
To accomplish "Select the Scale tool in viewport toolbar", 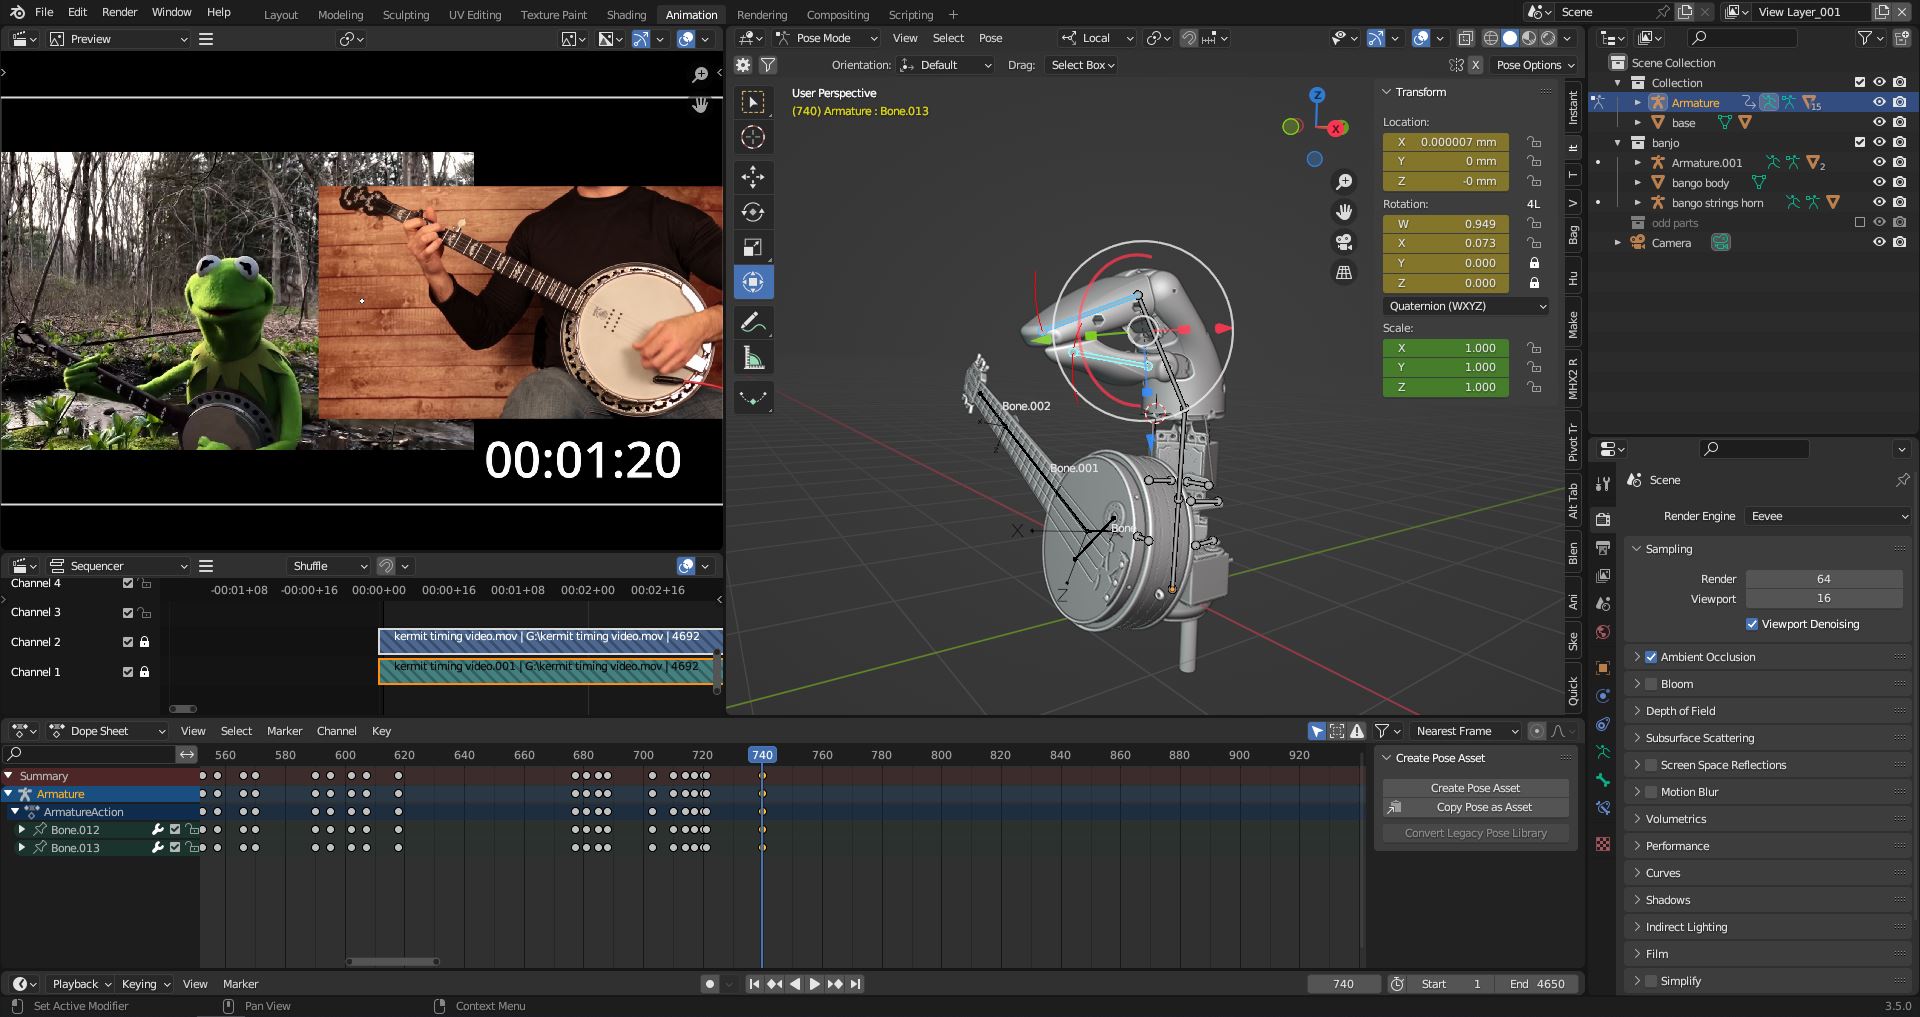I will coord(753,247).
